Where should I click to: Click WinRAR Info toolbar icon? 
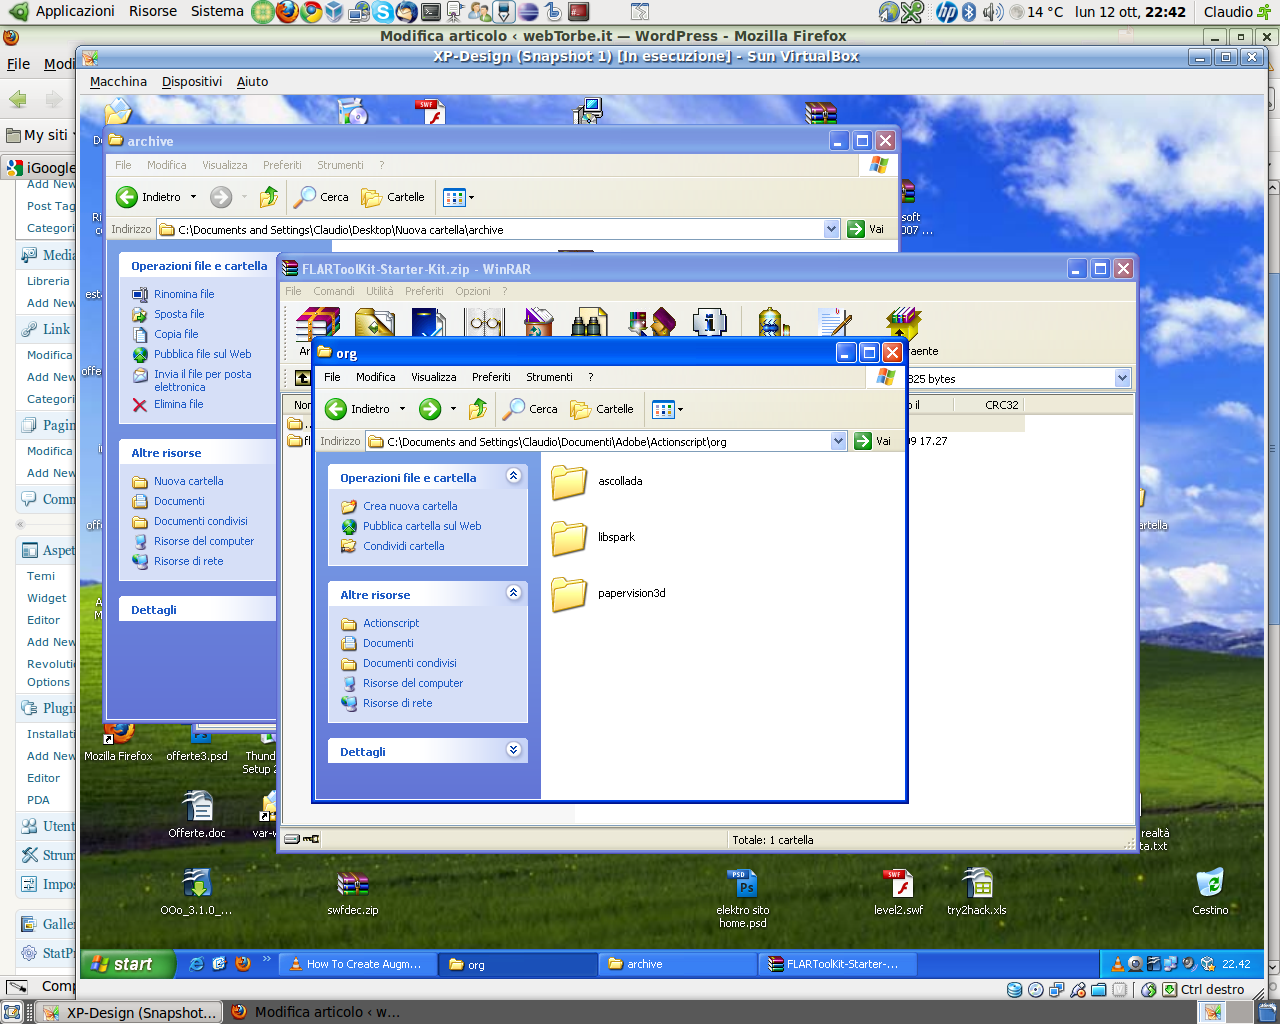click(x=709, y=323)
